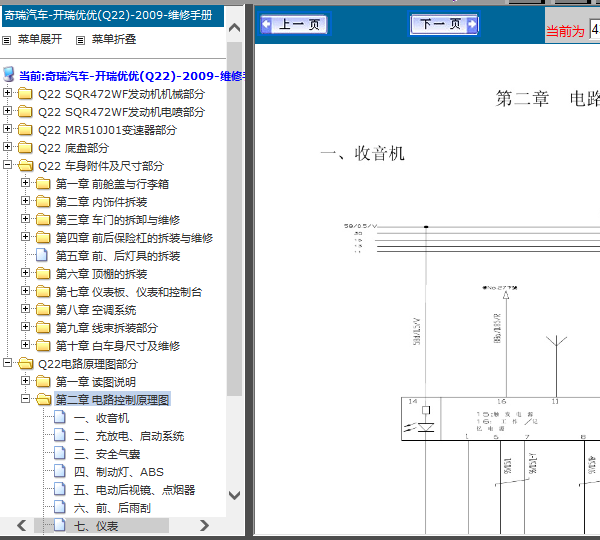Image resolution: width=600 pixels, height=540 pixels.
Task: Expand 第一章 前舱盖与行李箱 node
Action: click(25, 182)
